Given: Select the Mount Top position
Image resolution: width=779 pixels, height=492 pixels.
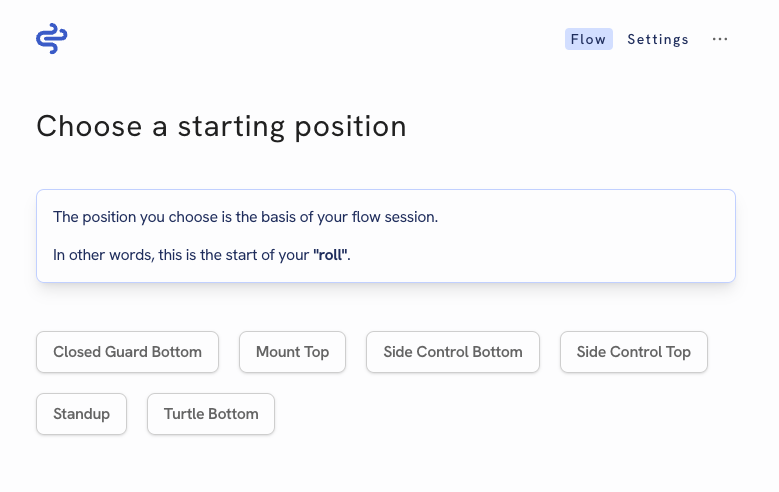Looking at the screenshot, I should coord(292,352).
